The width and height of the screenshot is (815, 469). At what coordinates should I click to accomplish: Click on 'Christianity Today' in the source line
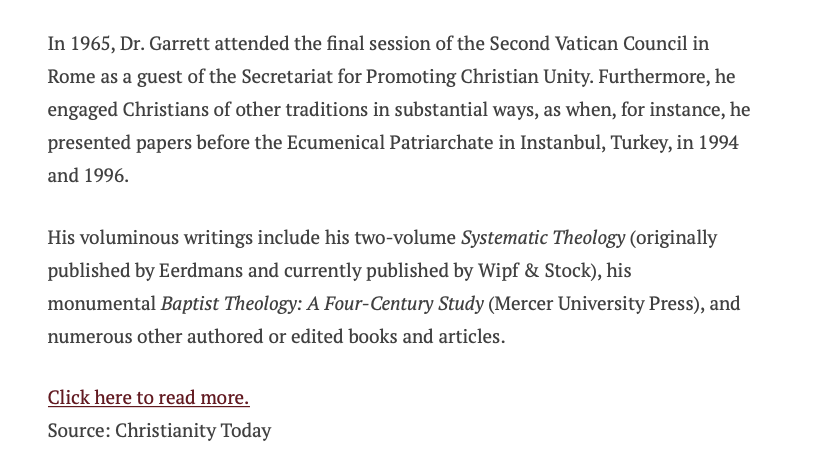point(193,431)
